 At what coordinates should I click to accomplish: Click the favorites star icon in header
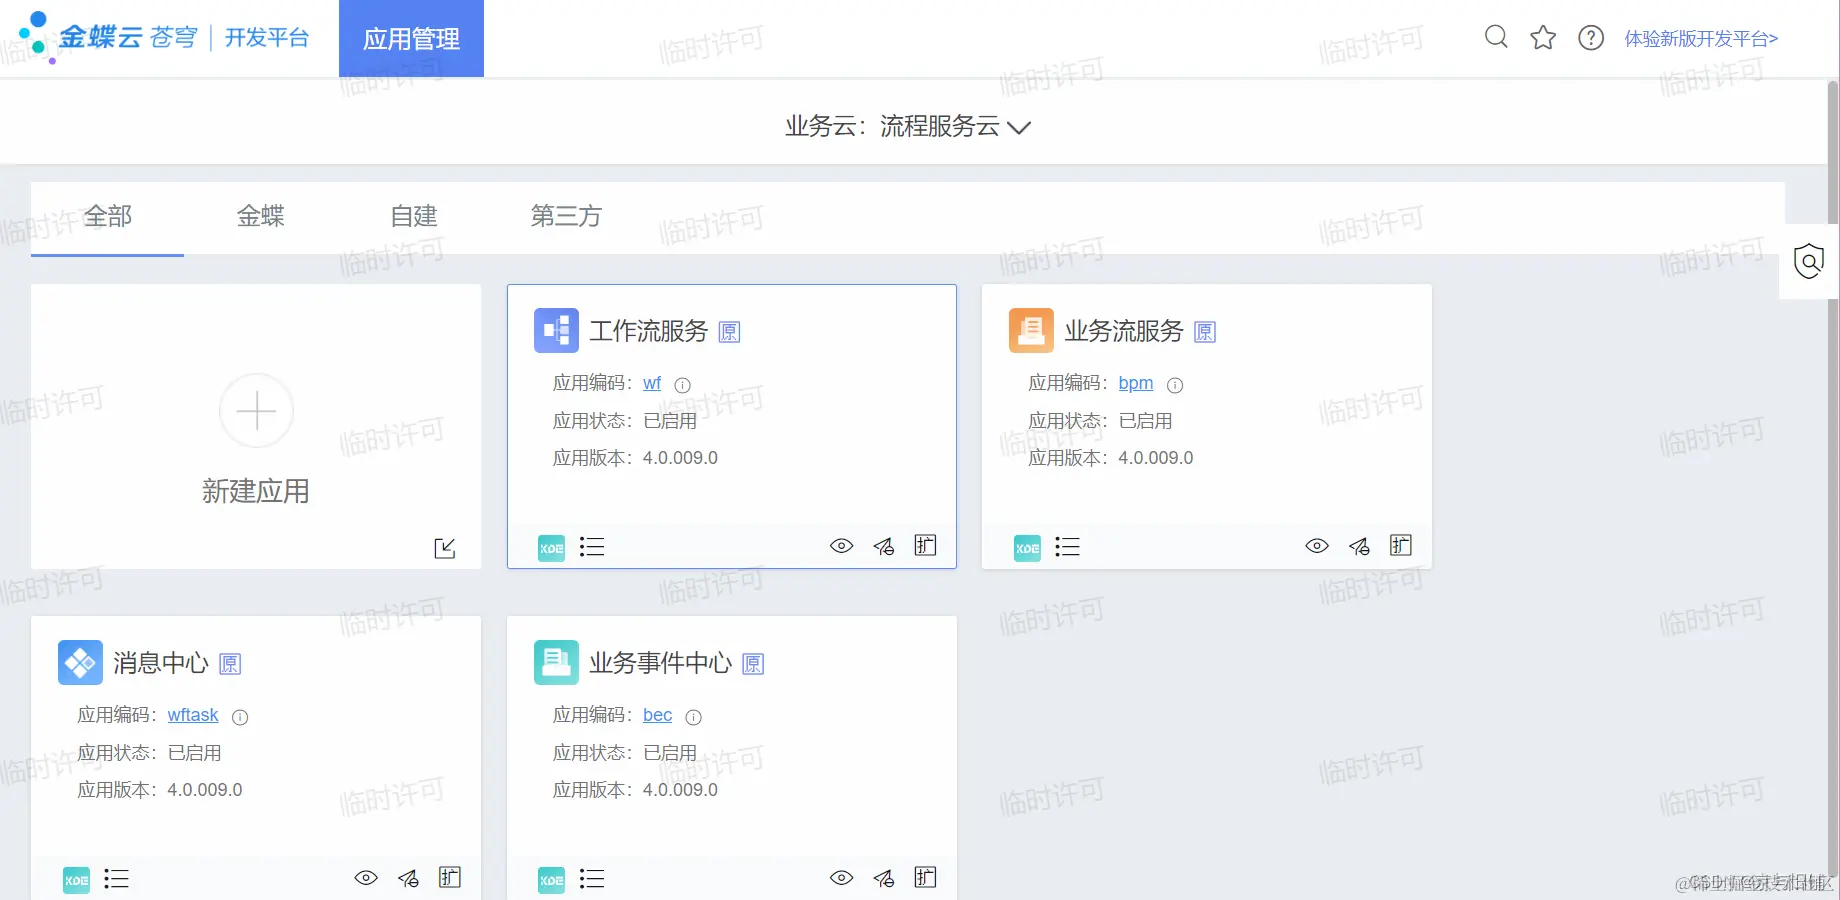(1543, 38)
